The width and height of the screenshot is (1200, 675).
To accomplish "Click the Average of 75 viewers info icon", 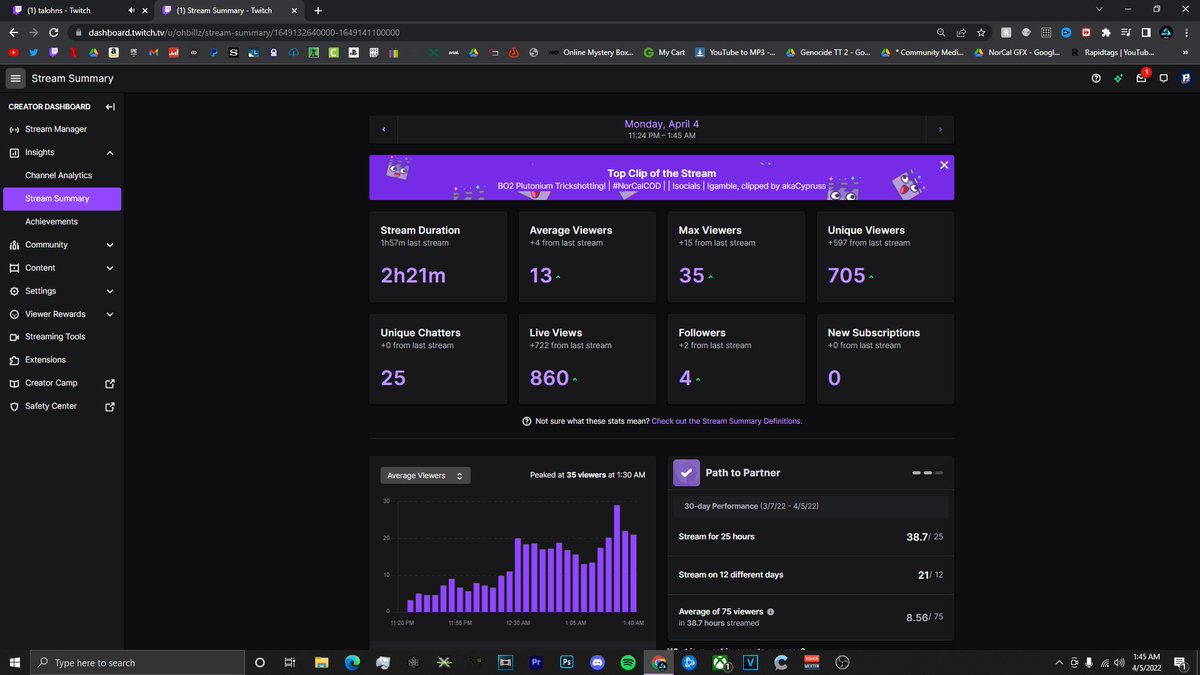I will [x=770, y=612].
